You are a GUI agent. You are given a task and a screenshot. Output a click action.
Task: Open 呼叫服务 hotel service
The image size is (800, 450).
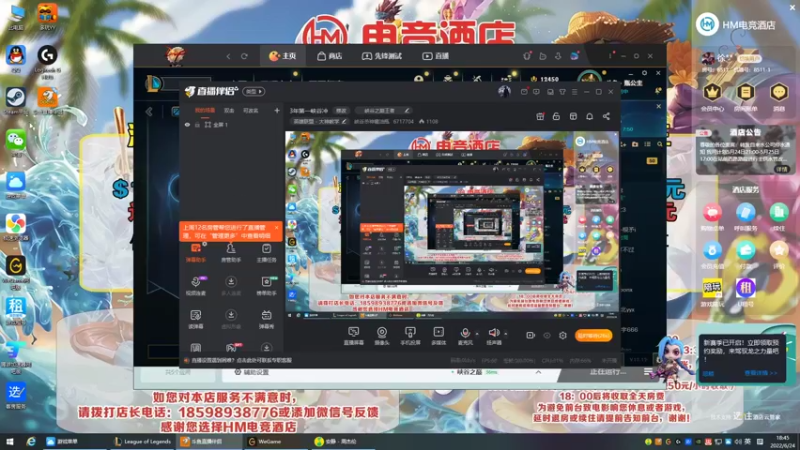pyautogui.click(x=745, y=217)
